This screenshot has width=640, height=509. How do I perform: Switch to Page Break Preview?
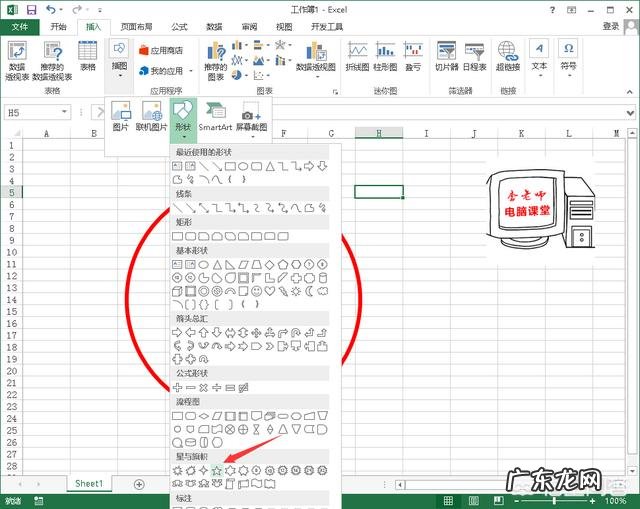(x=499, y=500)
